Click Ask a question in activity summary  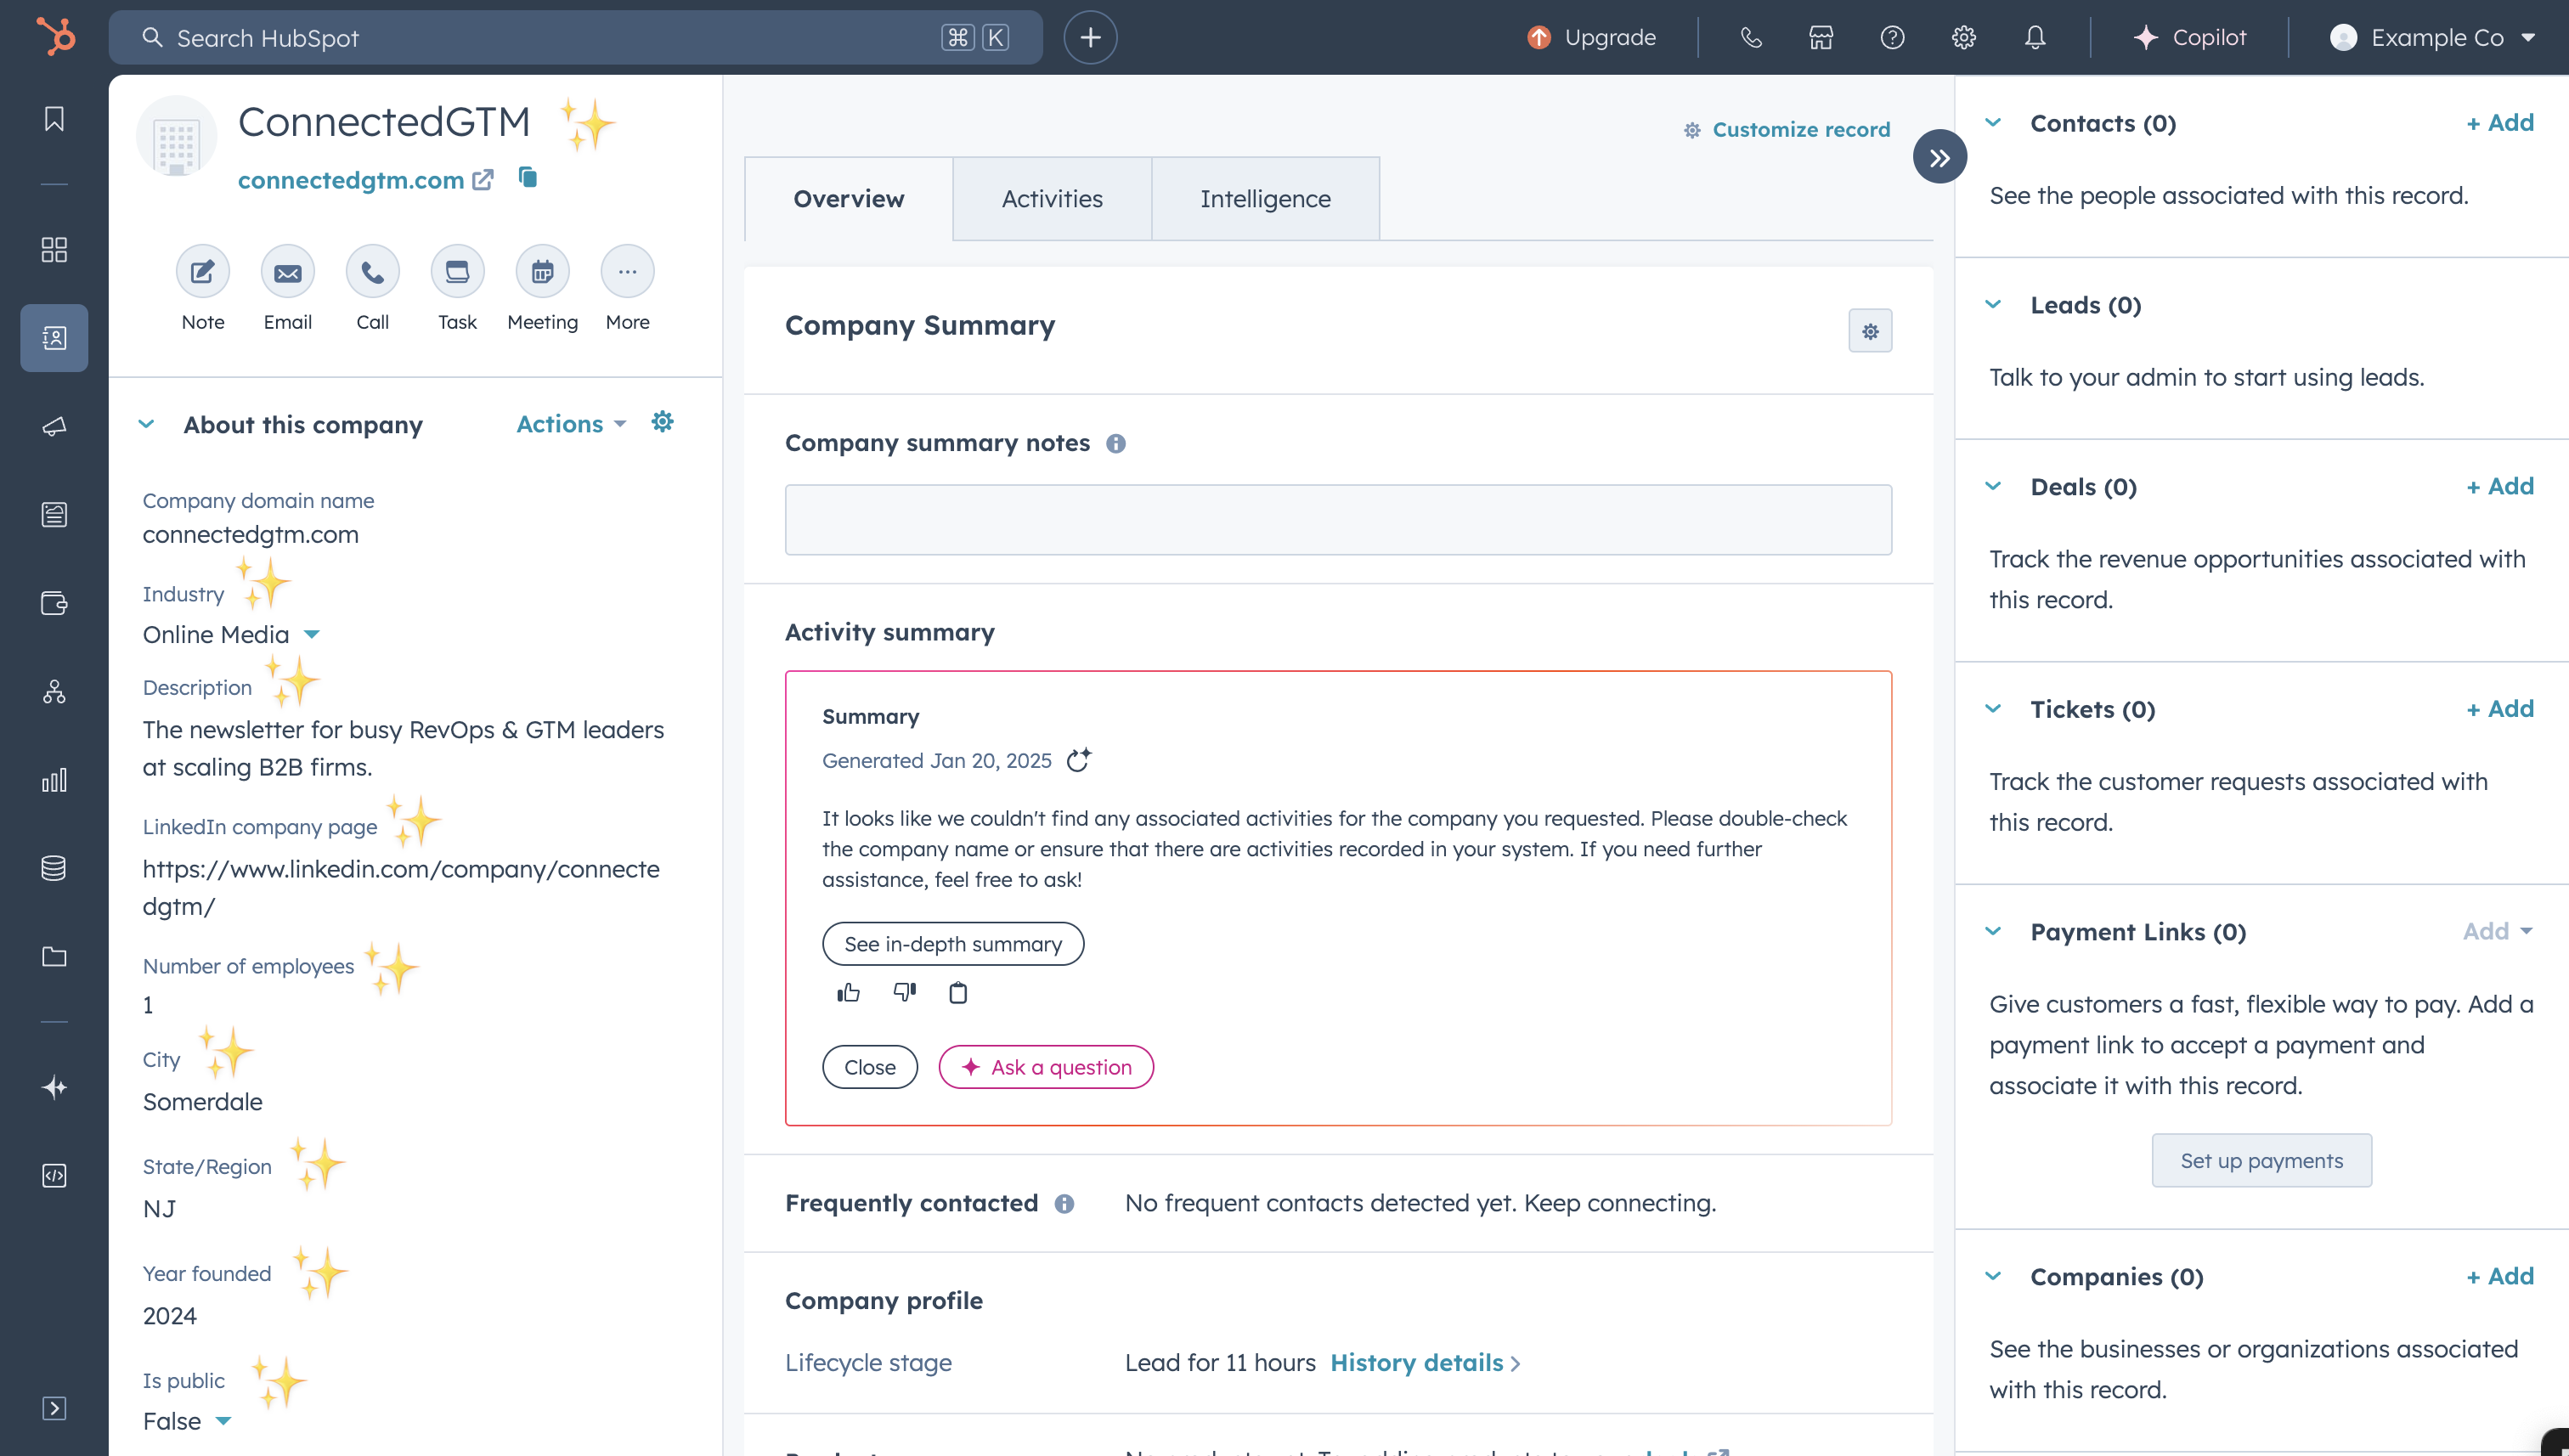click(1047, 1066)
